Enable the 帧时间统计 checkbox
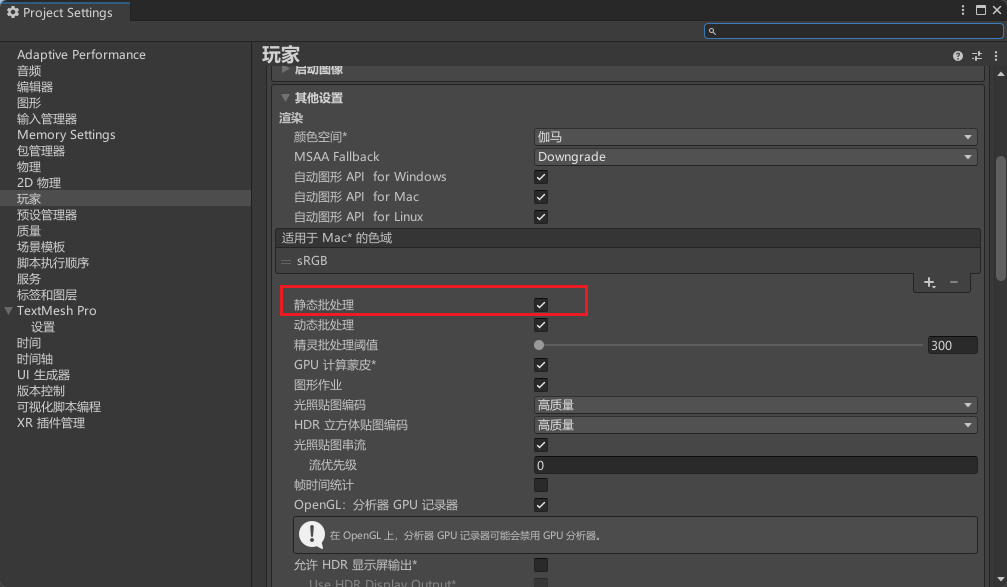This screenshot has width=1007, height=587. [x=541, y=485]
